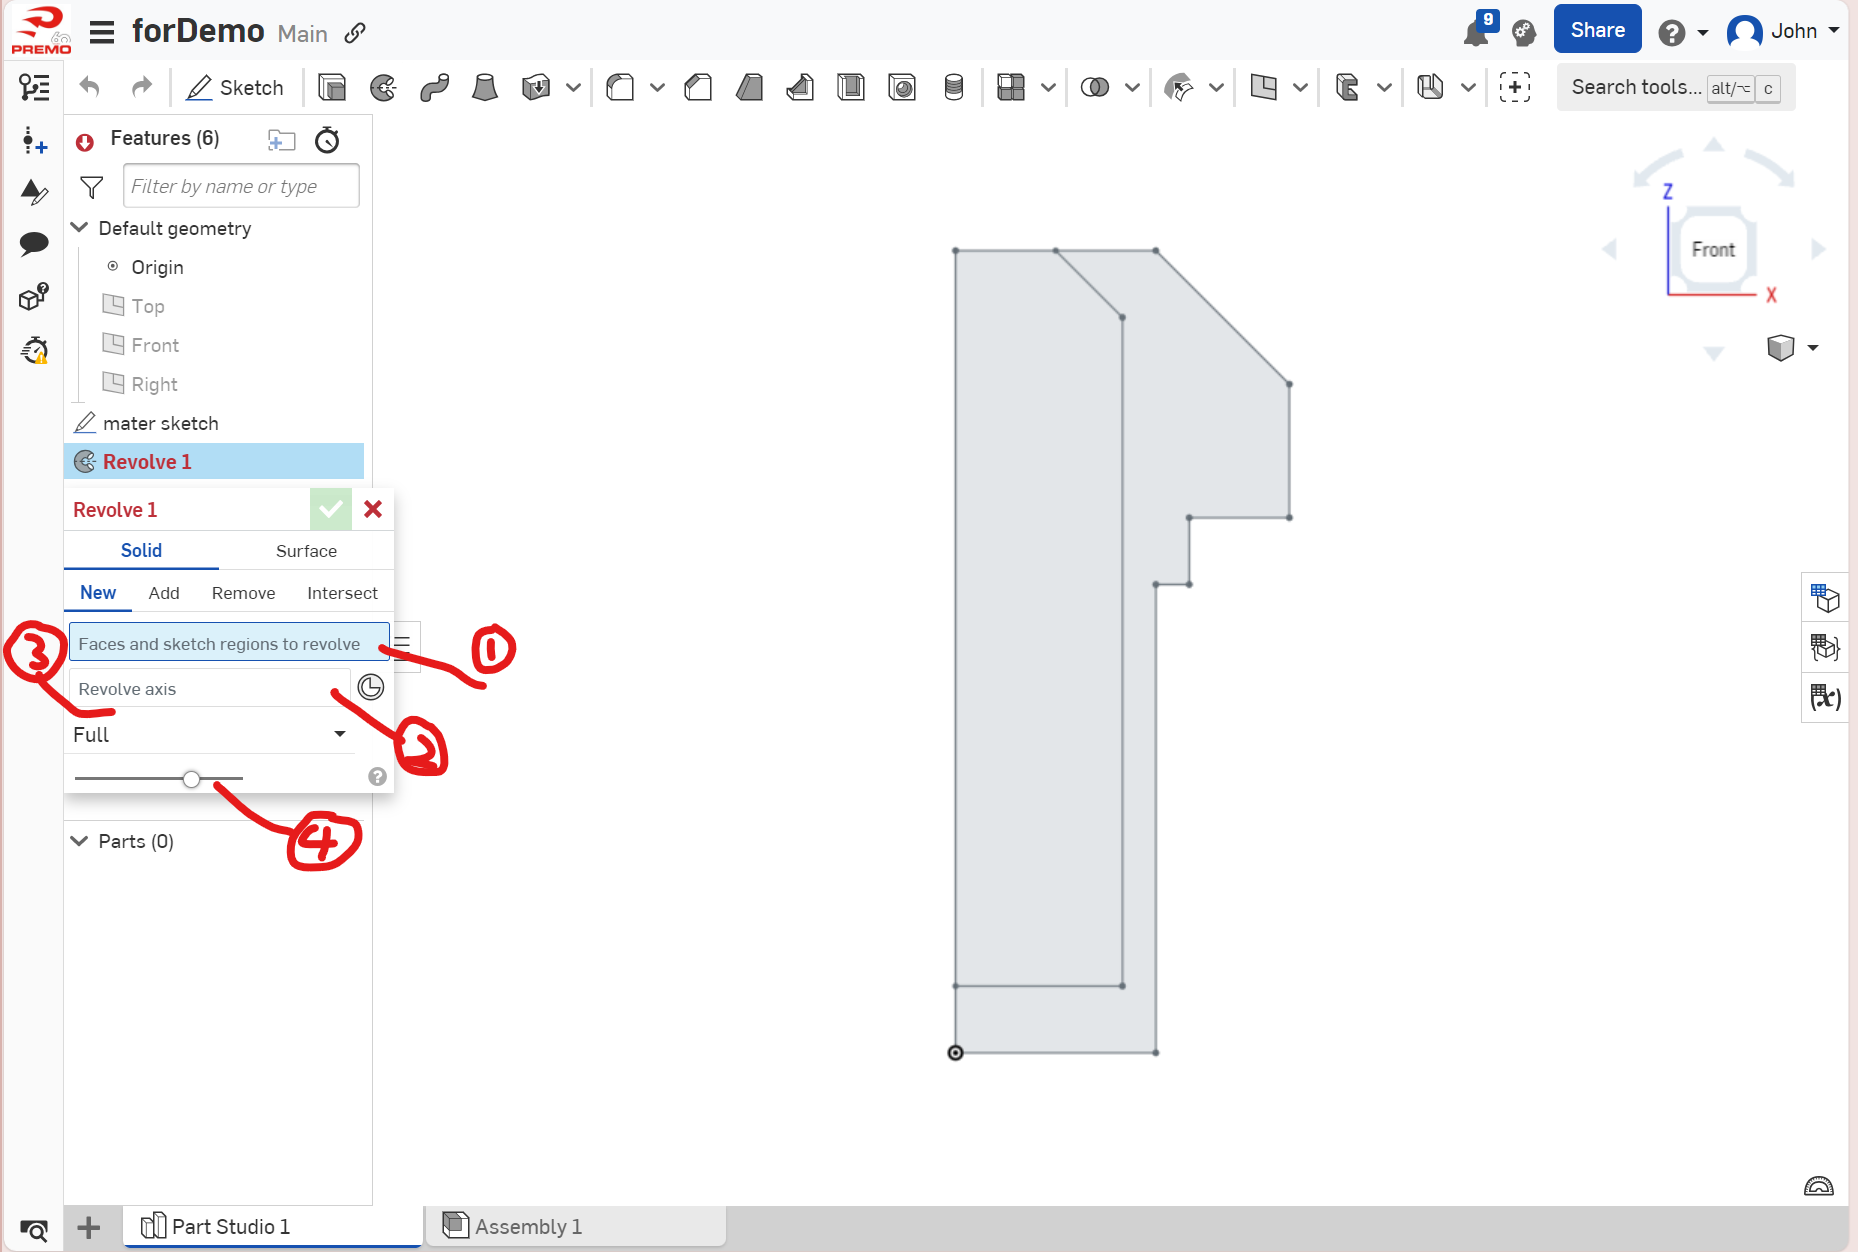Open the notifications bell
1858x1252 pixels.
[1475, 33]
